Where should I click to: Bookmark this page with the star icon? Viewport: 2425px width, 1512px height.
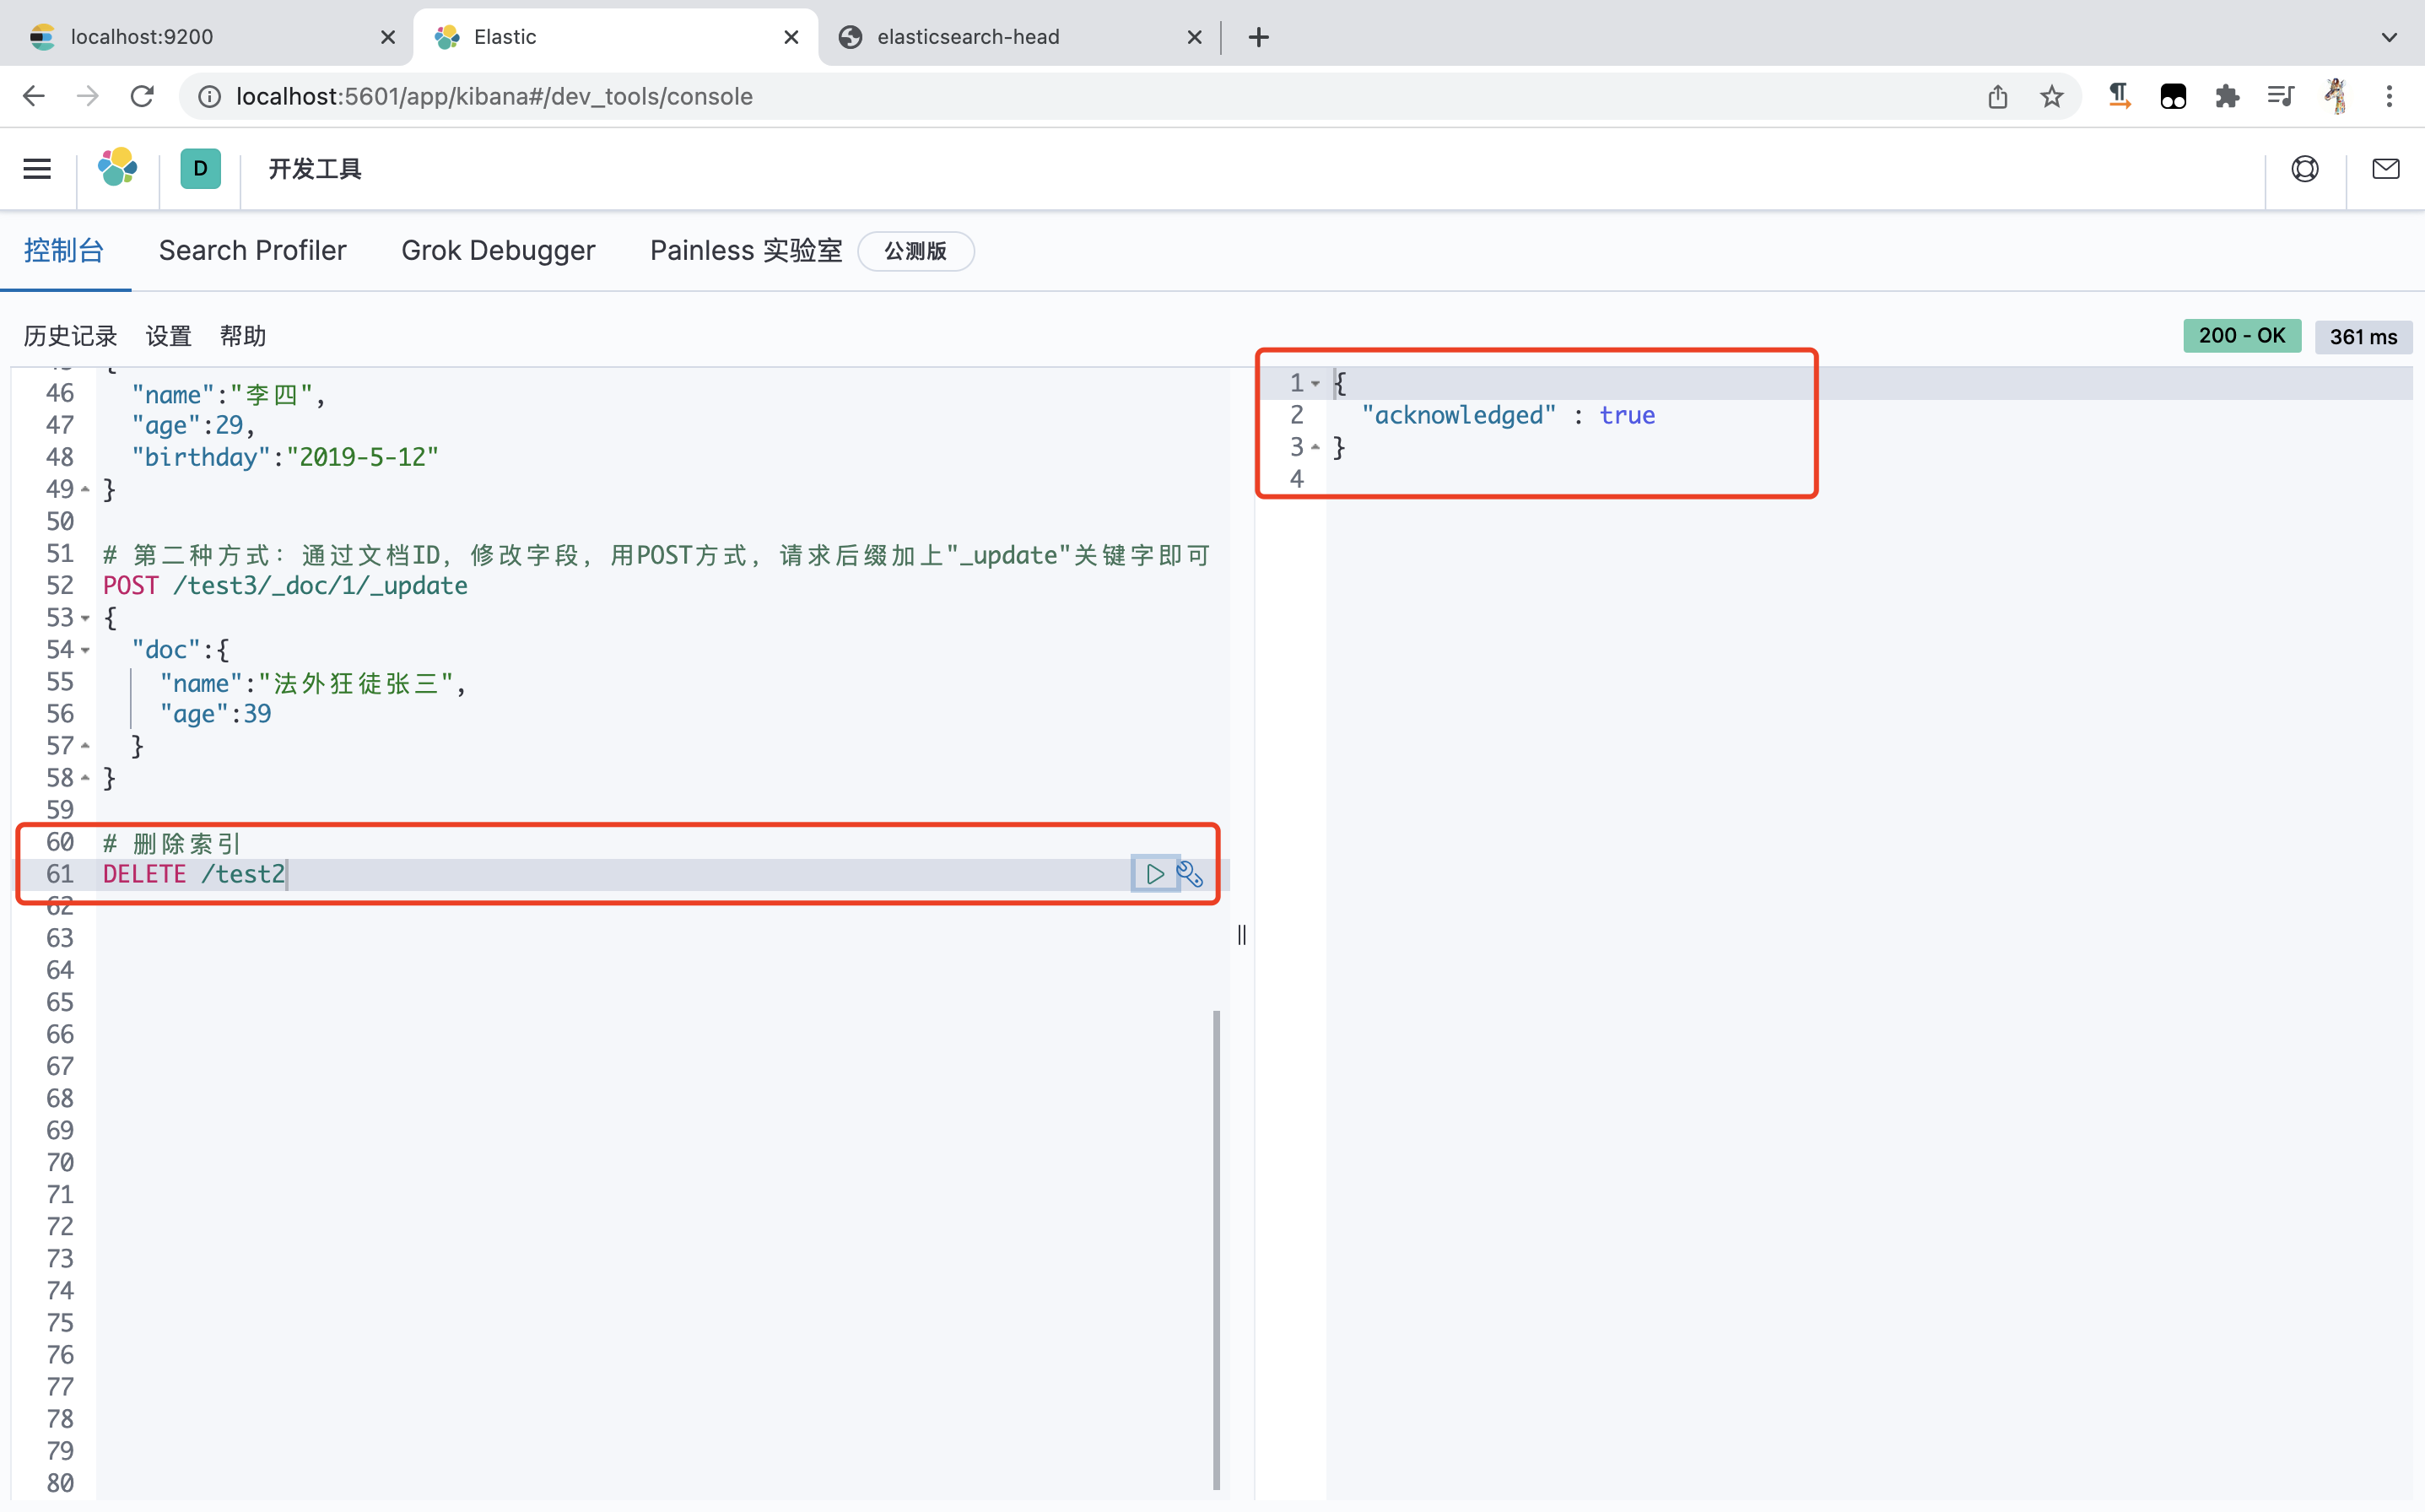click(2051, 96)
